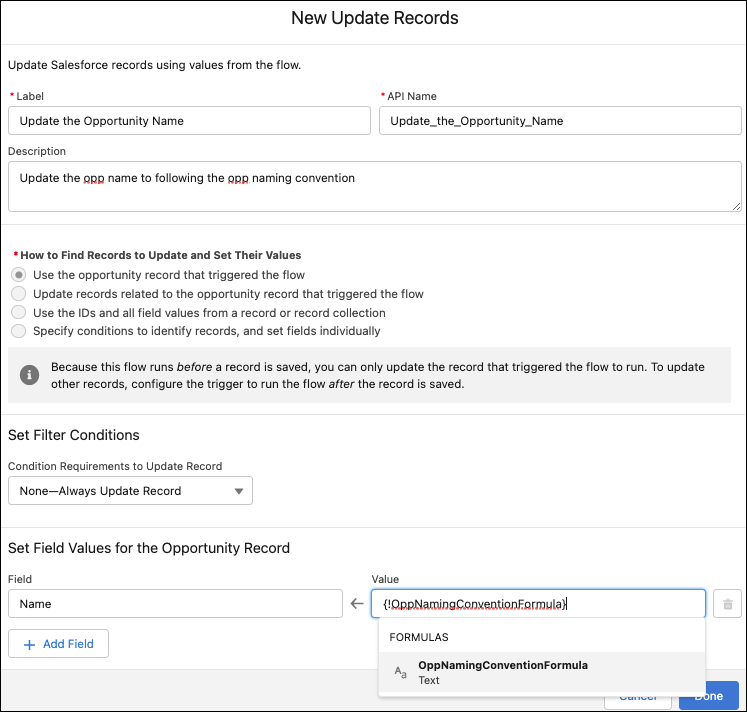Click the FORMULAS heading in the dropdown
747x712 pixels.
point(419,637)
